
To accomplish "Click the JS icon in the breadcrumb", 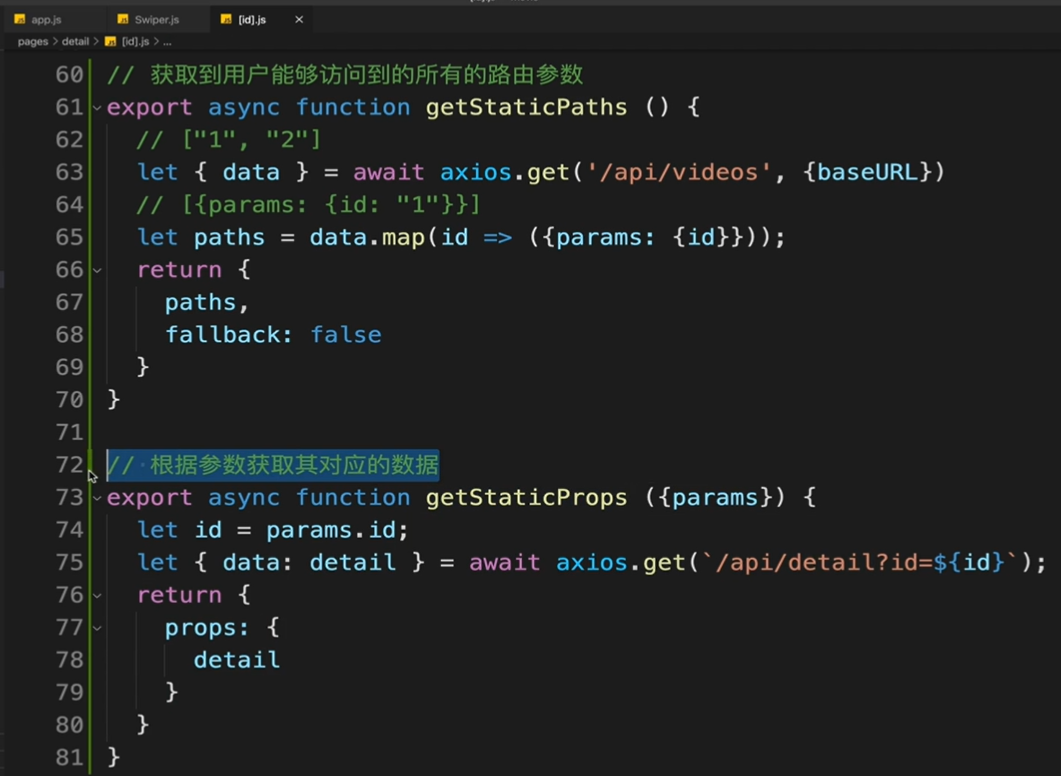I will point(110,42).
